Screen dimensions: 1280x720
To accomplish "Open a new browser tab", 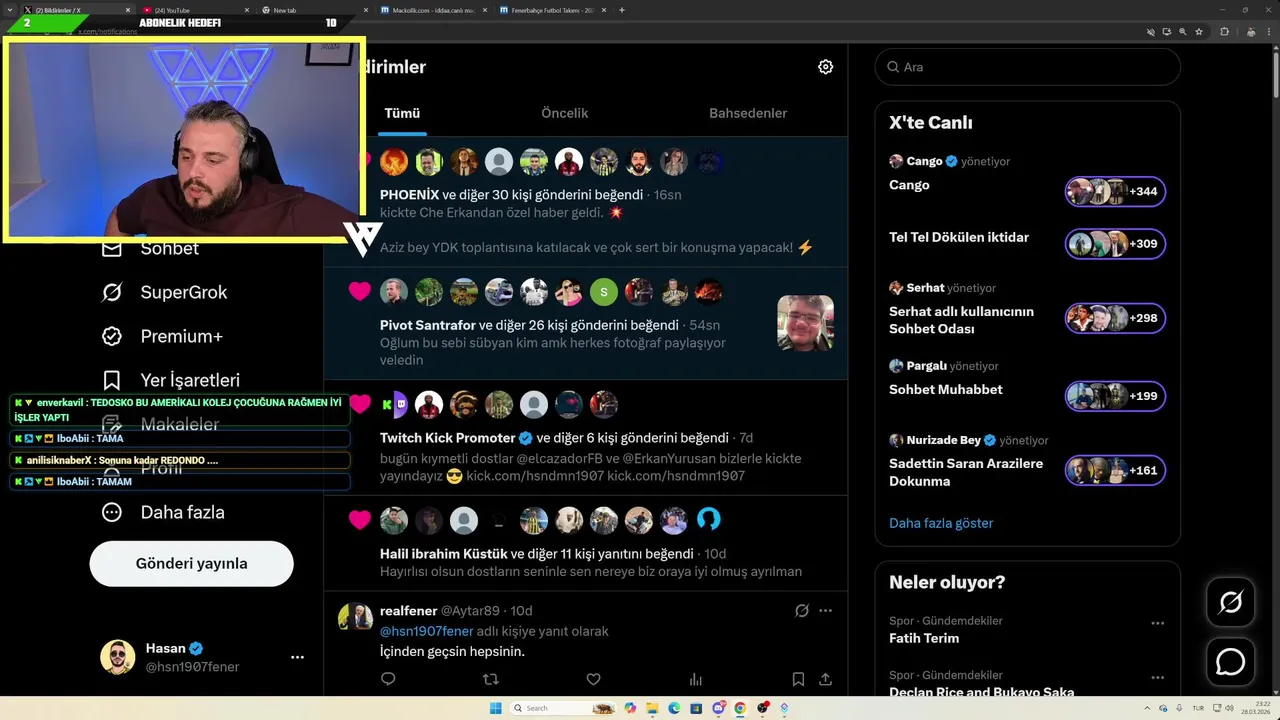I will pos(622,10).
